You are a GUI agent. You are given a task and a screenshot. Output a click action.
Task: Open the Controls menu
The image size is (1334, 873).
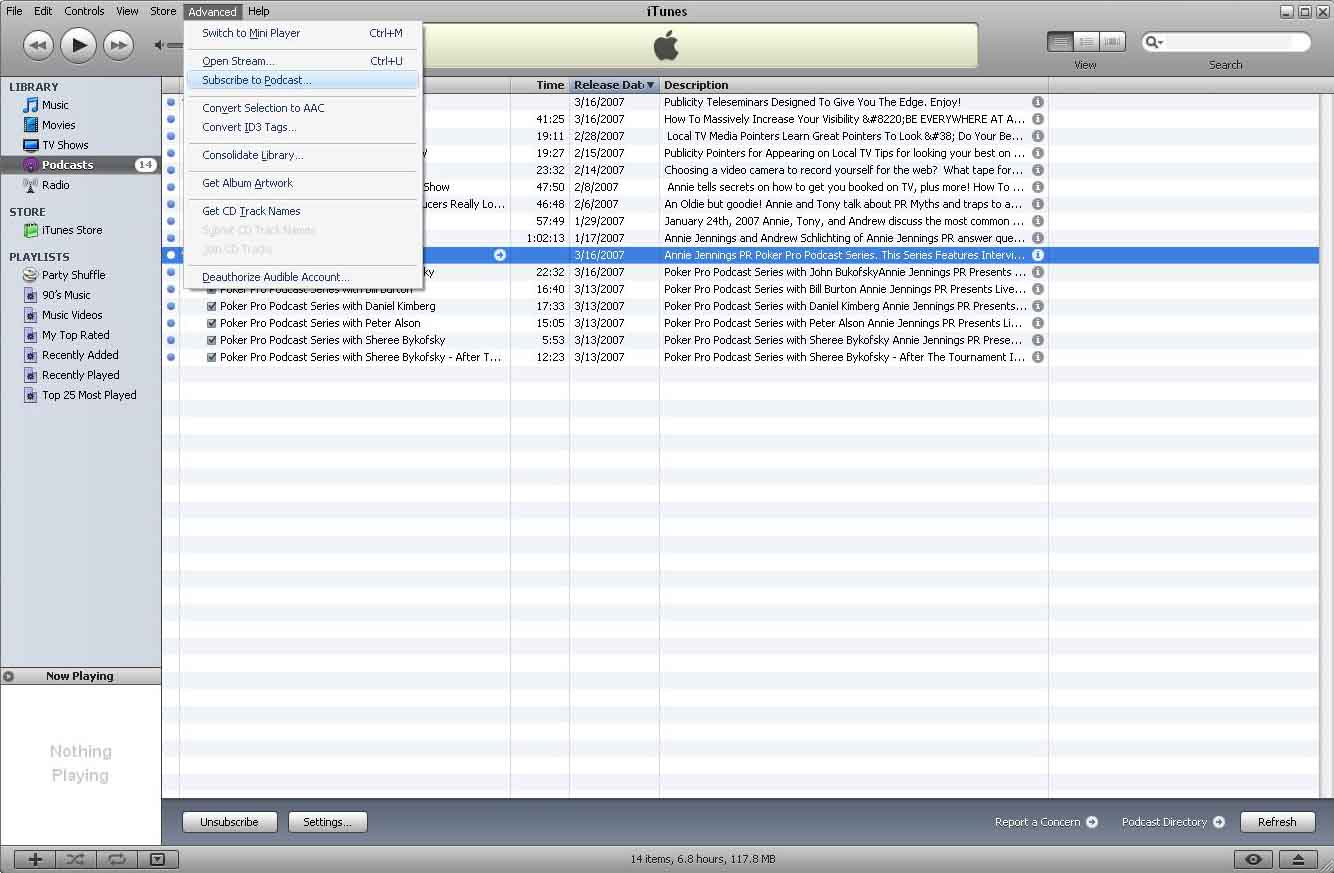pyautogui.click(x=84, y=11)
